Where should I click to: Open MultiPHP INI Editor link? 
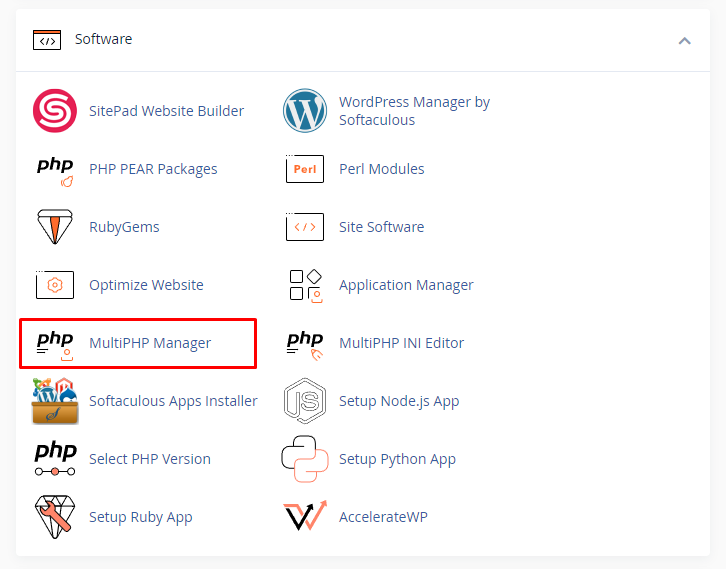[x=401, y=343]
